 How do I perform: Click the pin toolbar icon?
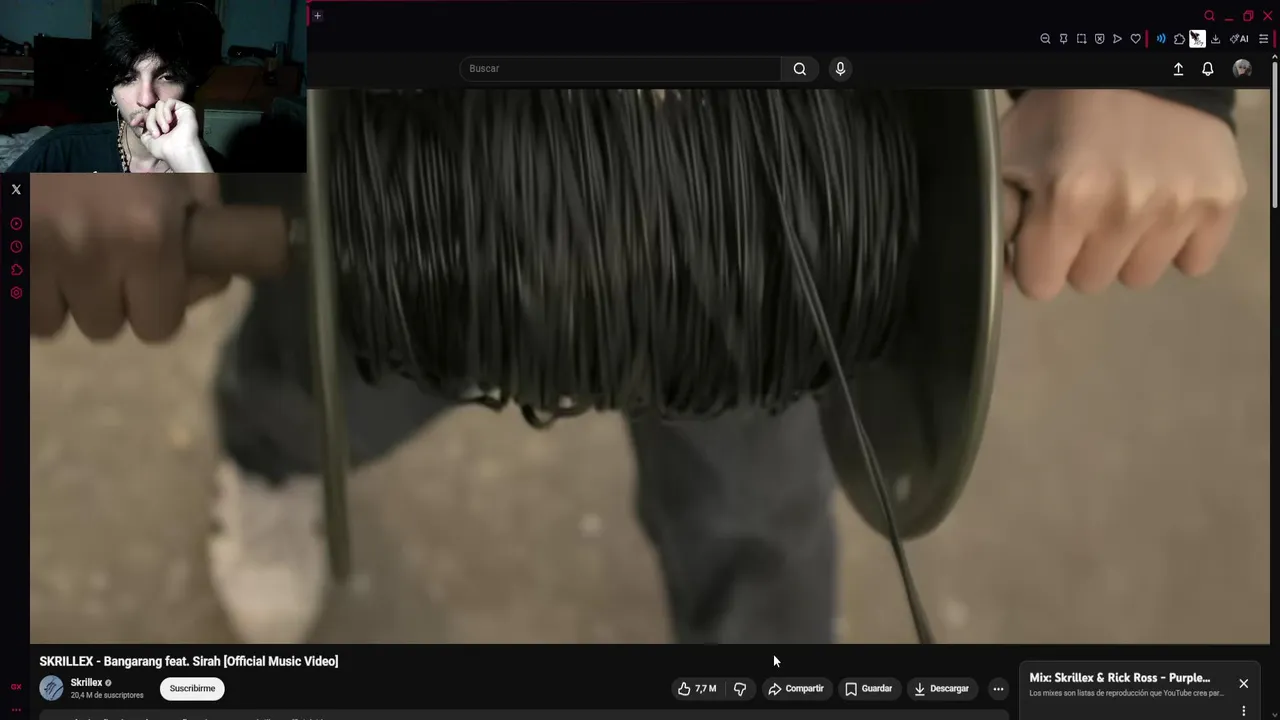[1063, 39]
